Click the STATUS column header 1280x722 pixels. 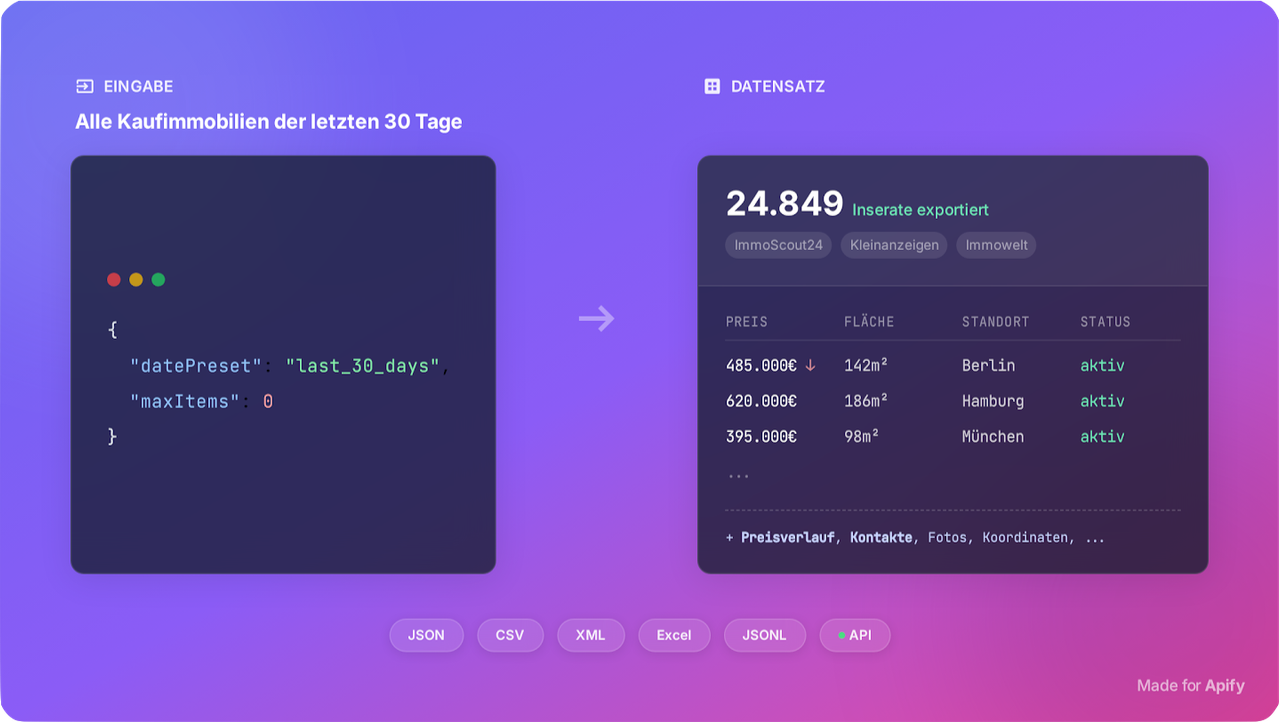(1105, 322)
